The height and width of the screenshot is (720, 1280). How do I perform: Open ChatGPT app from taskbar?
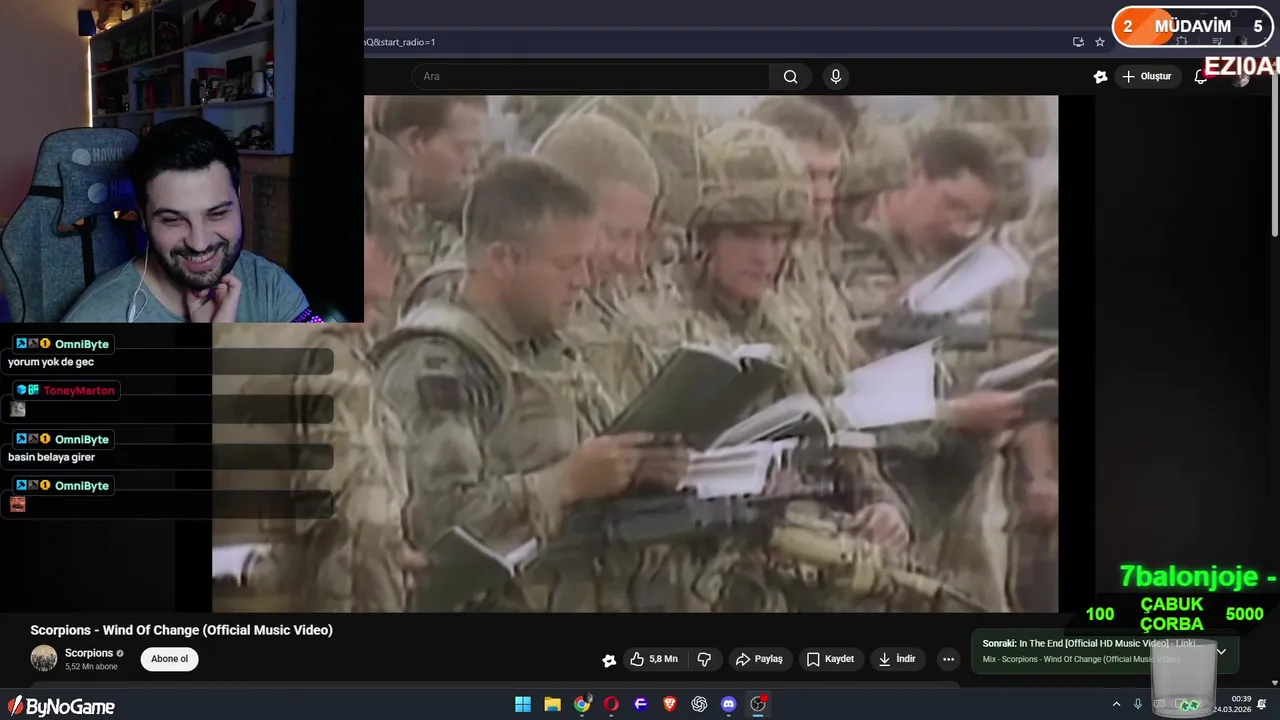pyautogui.click(x=699, y=704)
